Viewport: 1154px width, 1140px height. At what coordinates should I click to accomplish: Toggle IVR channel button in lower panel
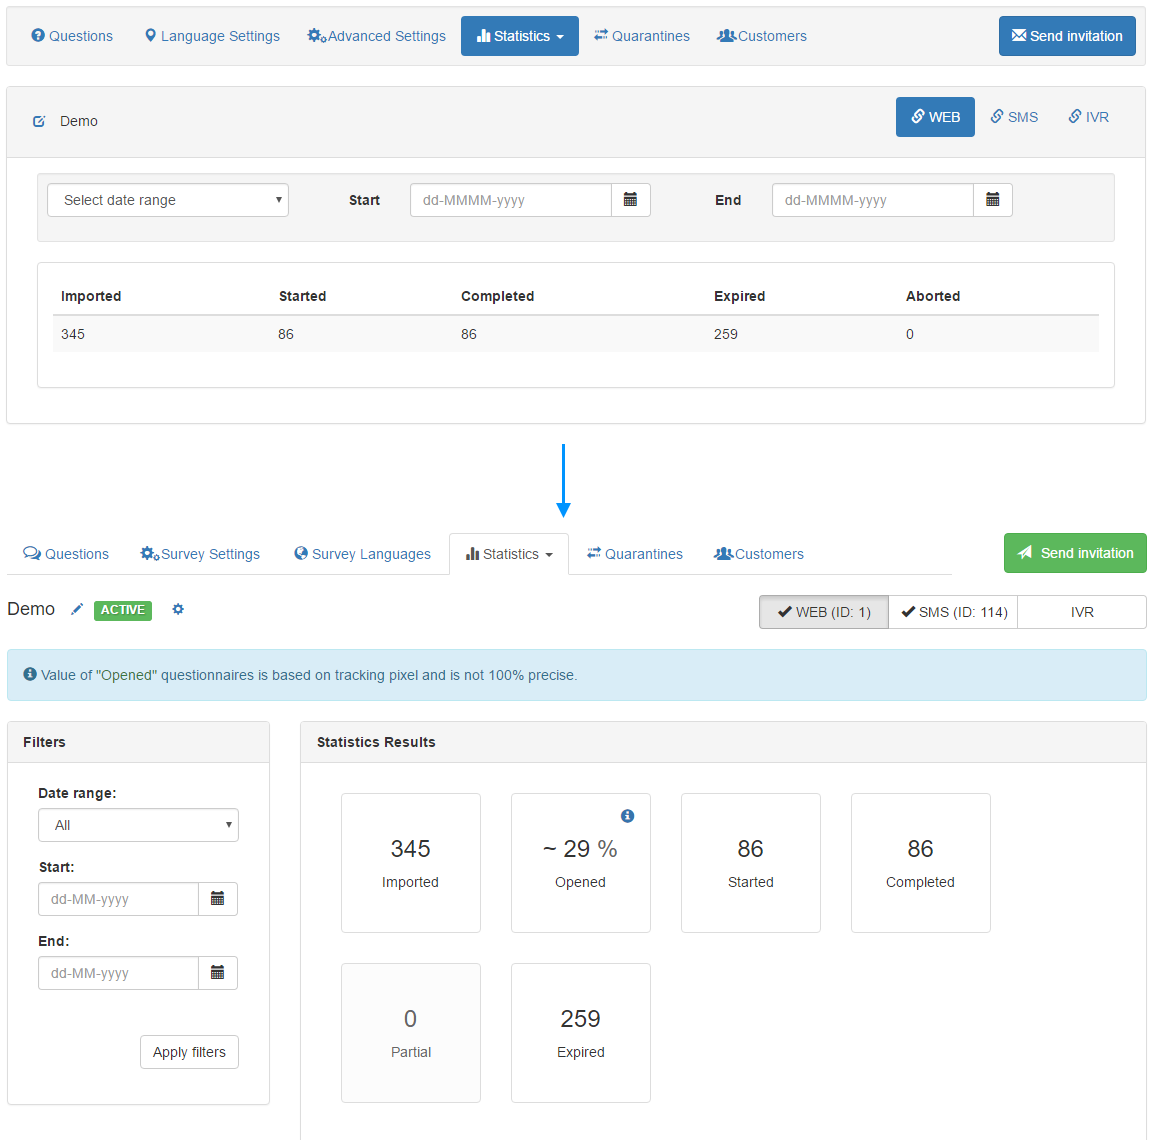[x=1082, y=612]
